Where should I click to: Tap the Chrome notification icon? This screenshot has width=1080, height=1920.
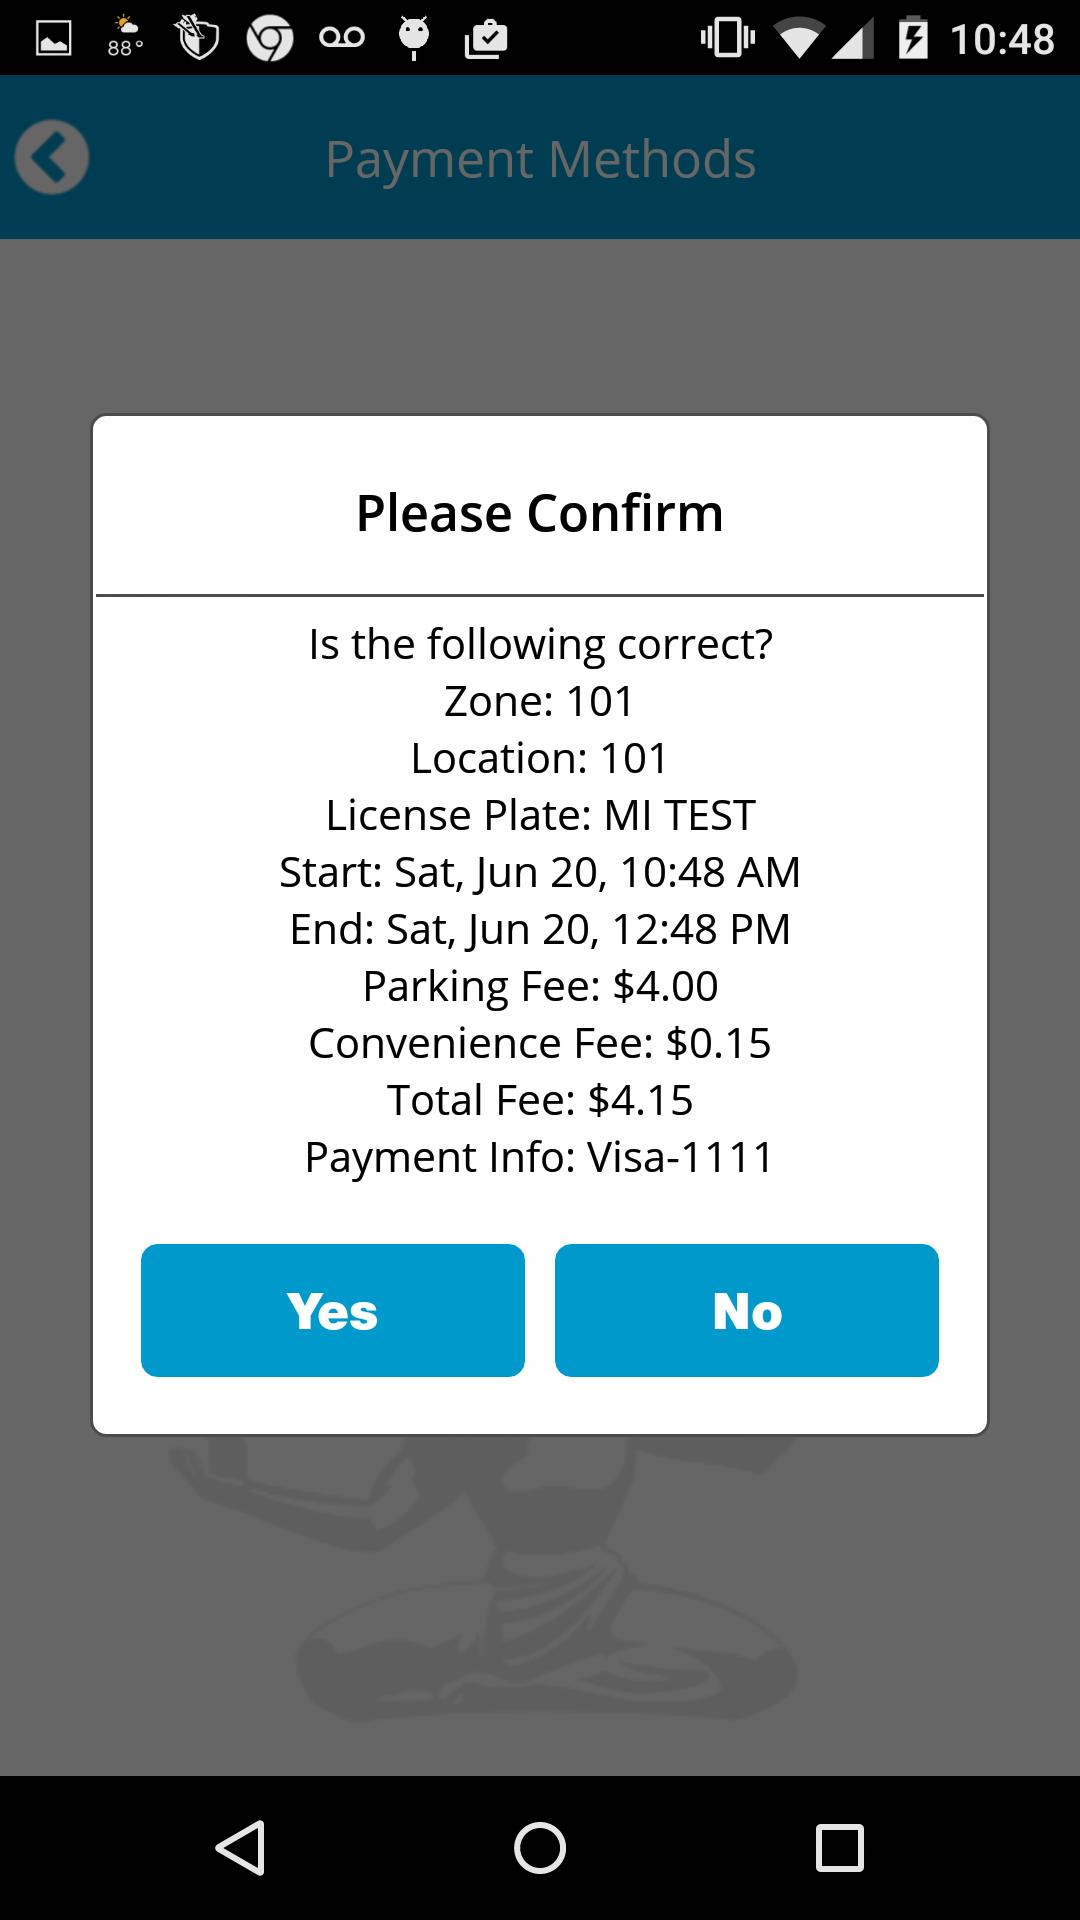(x=270, y=38)
